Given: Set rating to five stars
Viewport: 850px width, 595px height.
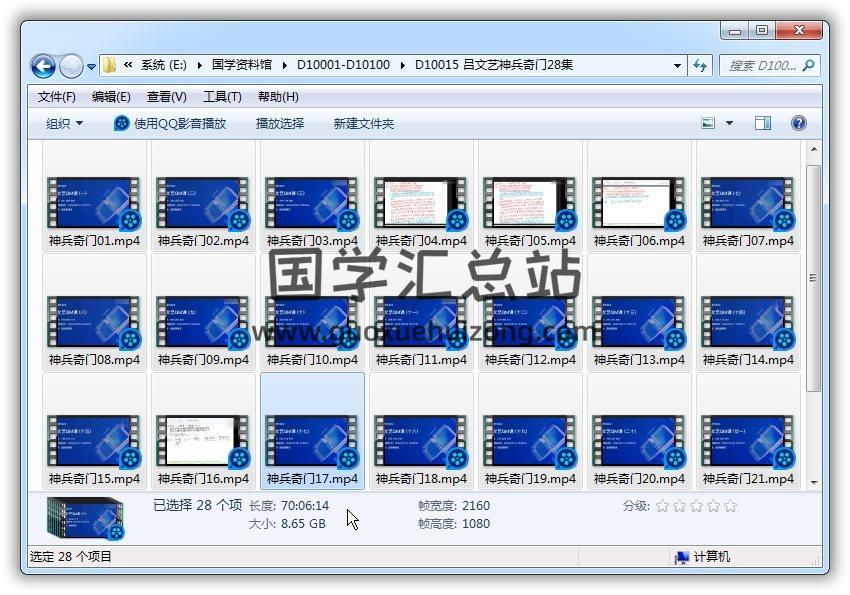Looking at the screenshot, I should pos(730,506).
